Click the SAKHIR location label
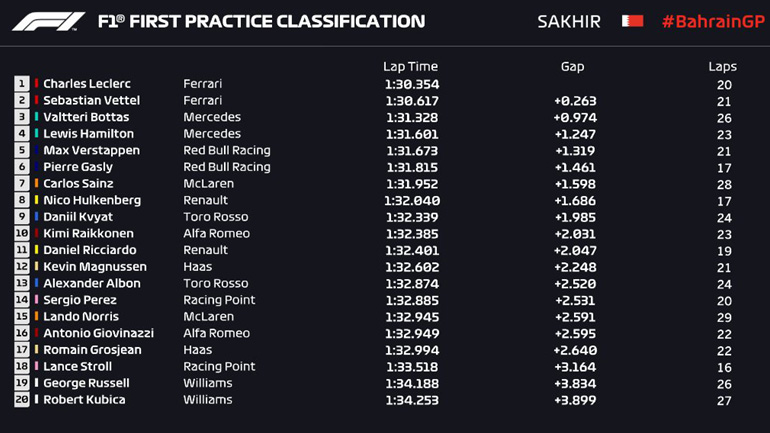This screenshot has width=770, height=433. tap(568, 21)
